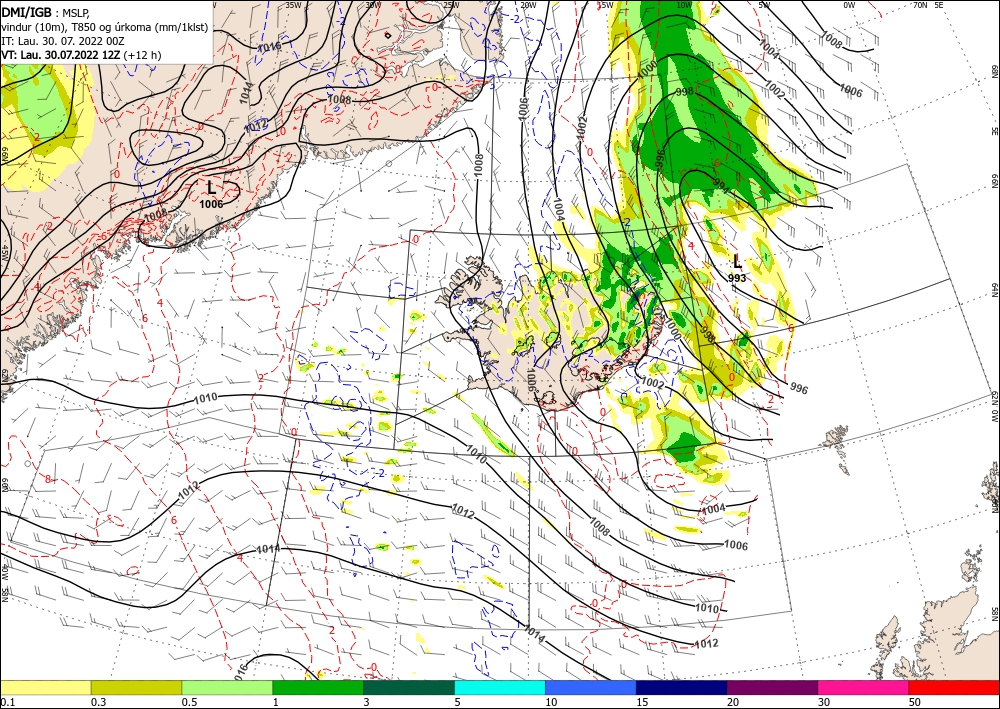Click 'vindur (10m), T850 og úrkoma' line
Image resolution: width=1000 pixels, height=709 pixels.
105,27
